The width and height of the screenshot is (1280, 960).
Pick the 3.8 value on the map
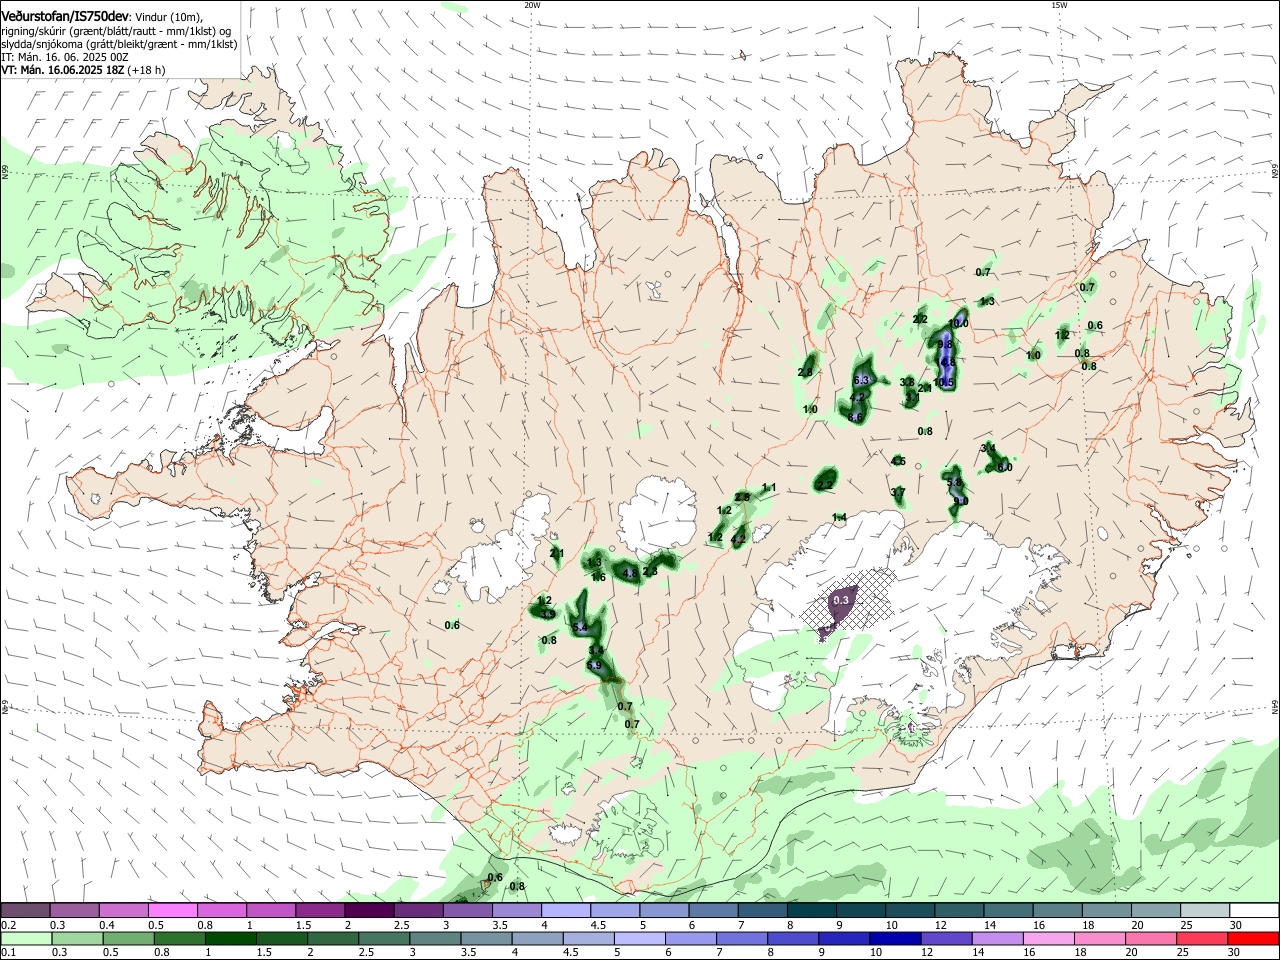[x=907, y=382]
